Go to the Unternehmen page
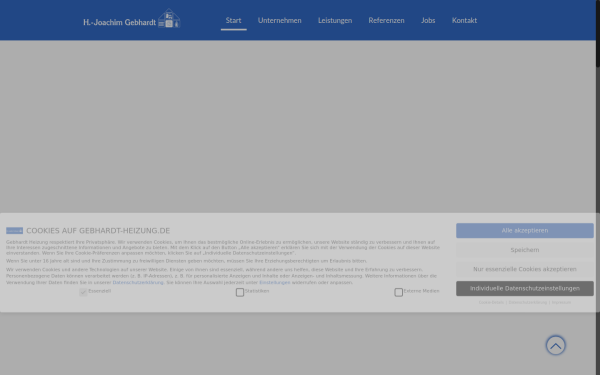600x375 pixels. [x=279, y=20]
